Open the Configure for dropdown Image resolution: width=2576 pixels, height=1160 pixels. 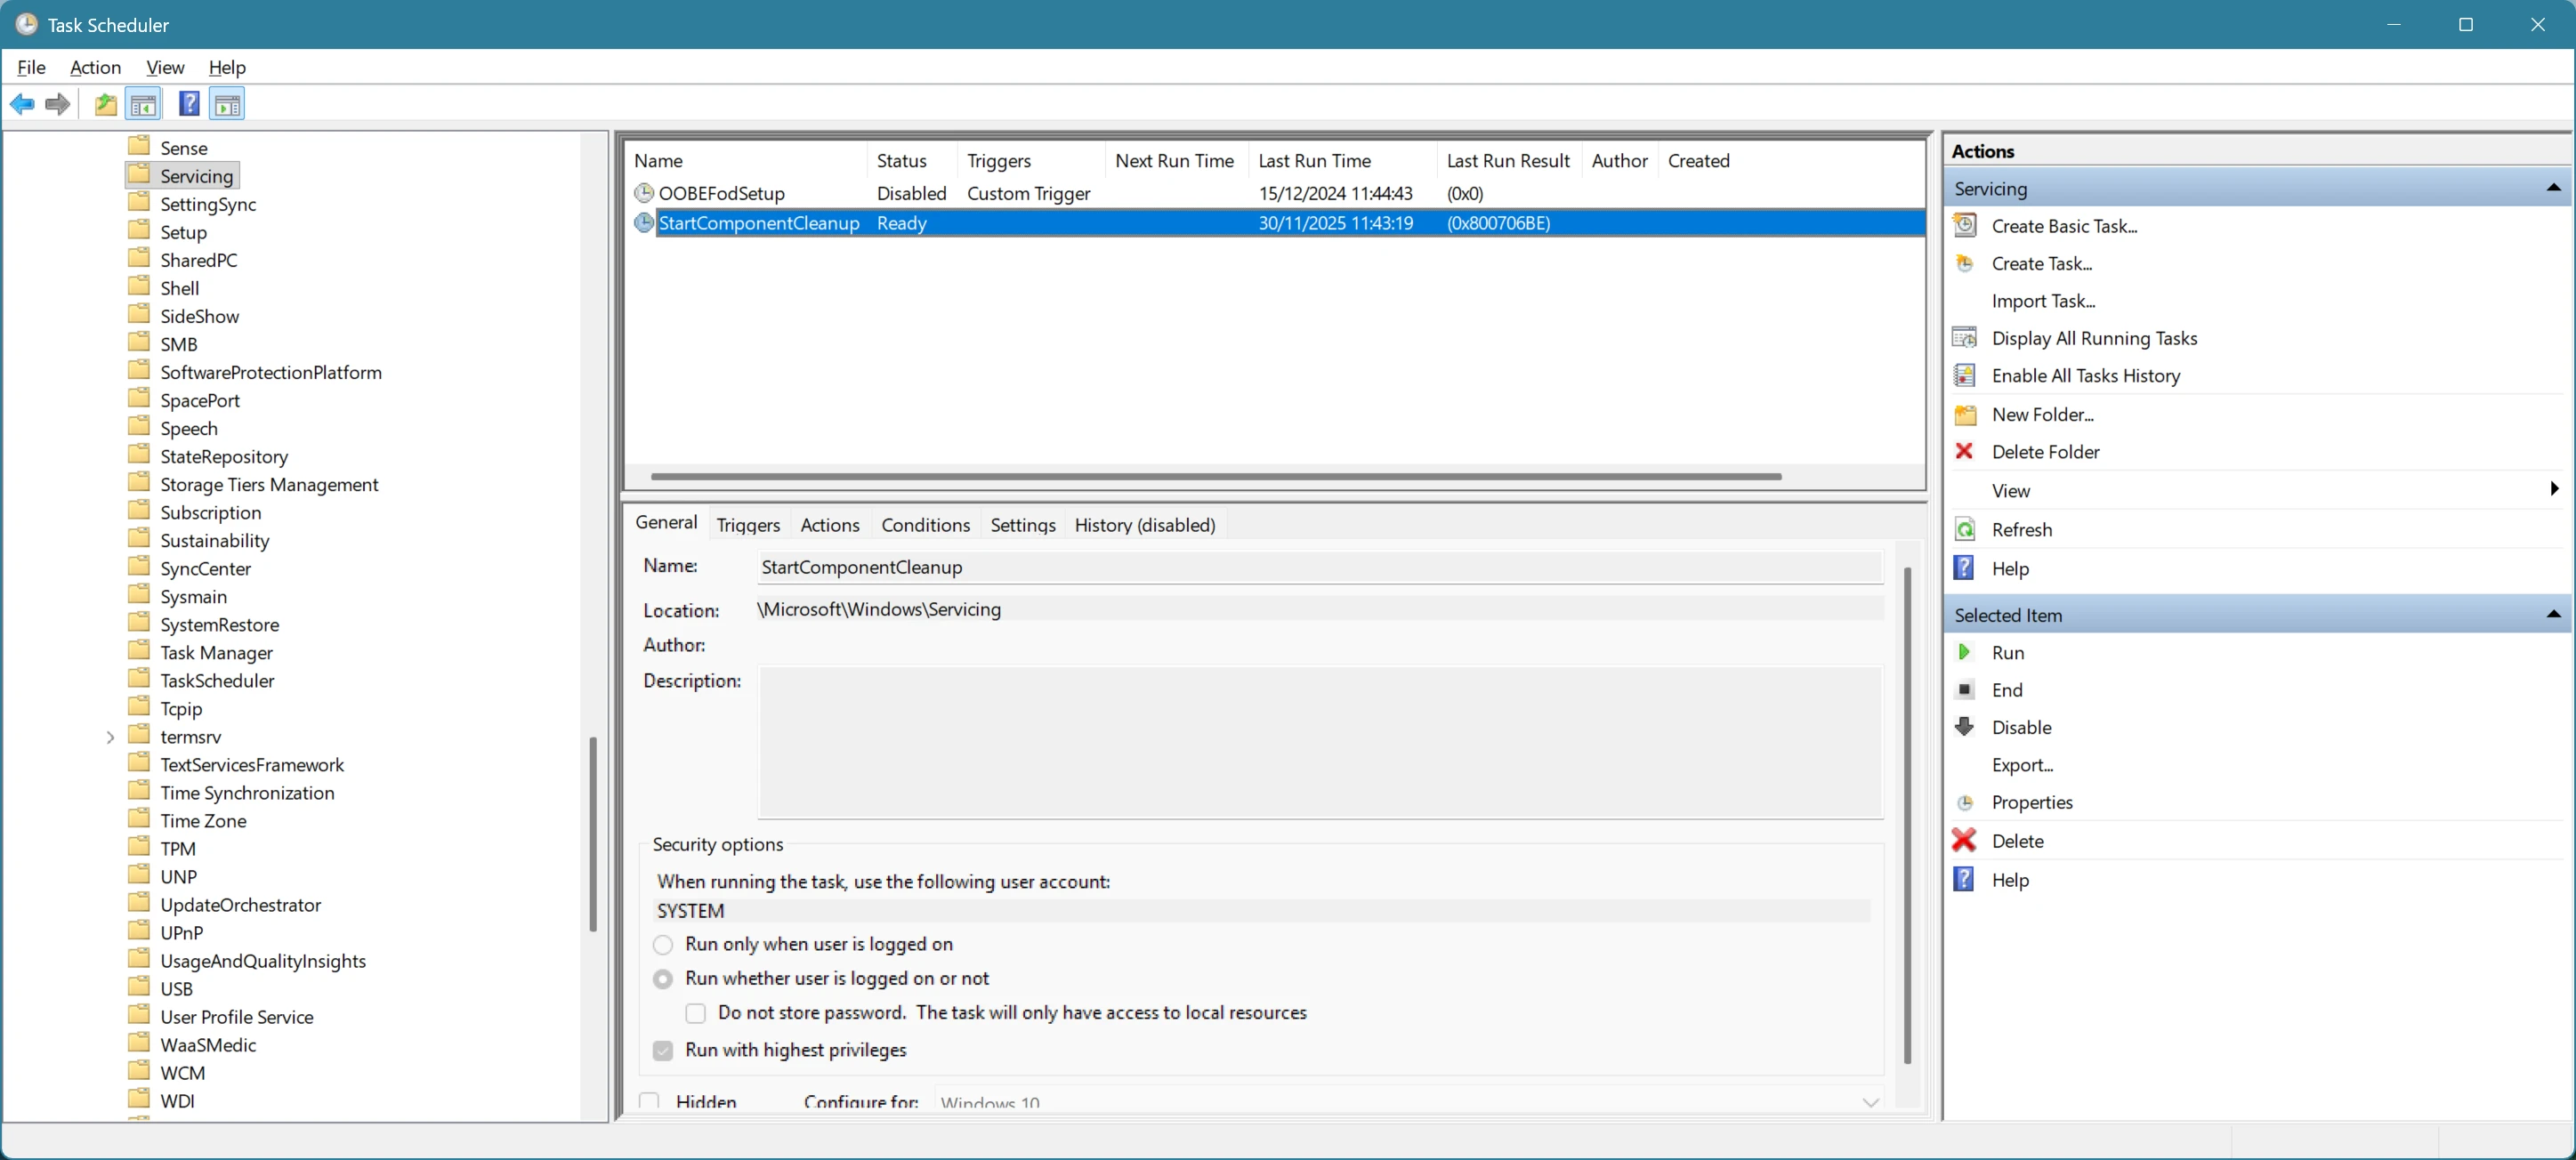(x=1870, y=1102)
